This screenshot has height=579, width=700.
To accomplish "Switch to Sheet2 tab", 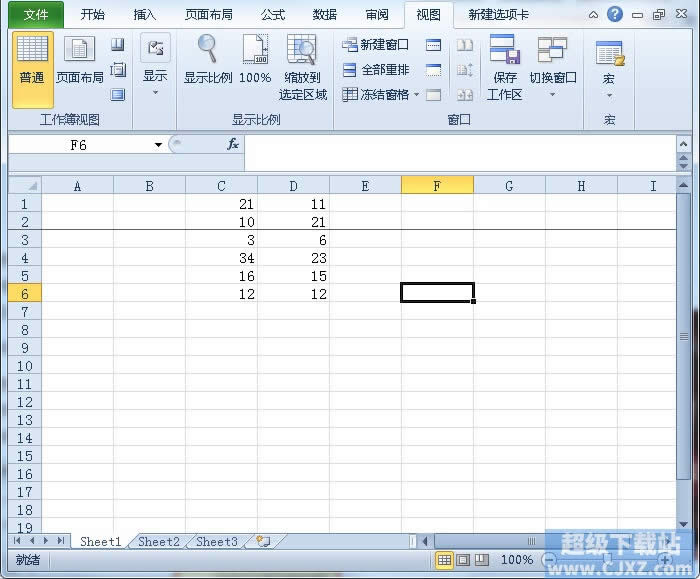I will pyautogui.click(x=159, y=542).
